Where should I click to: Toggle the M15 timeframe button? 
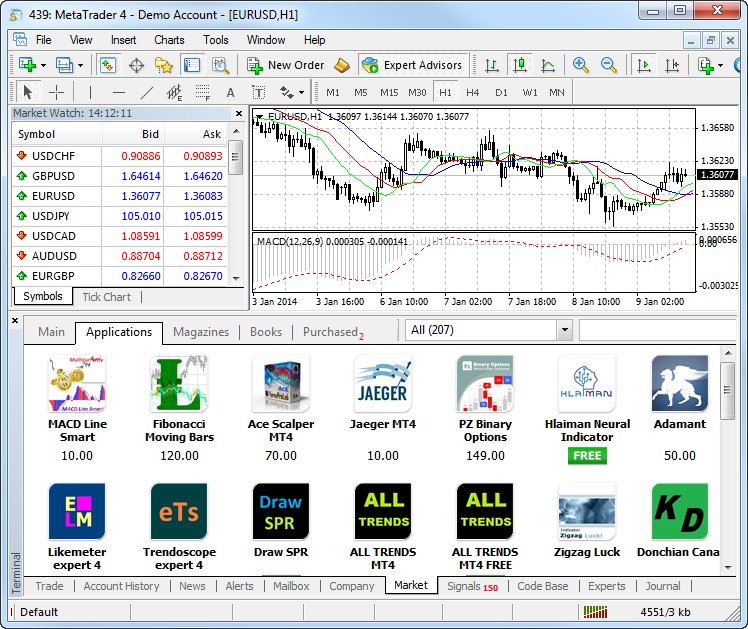point(388,92)
